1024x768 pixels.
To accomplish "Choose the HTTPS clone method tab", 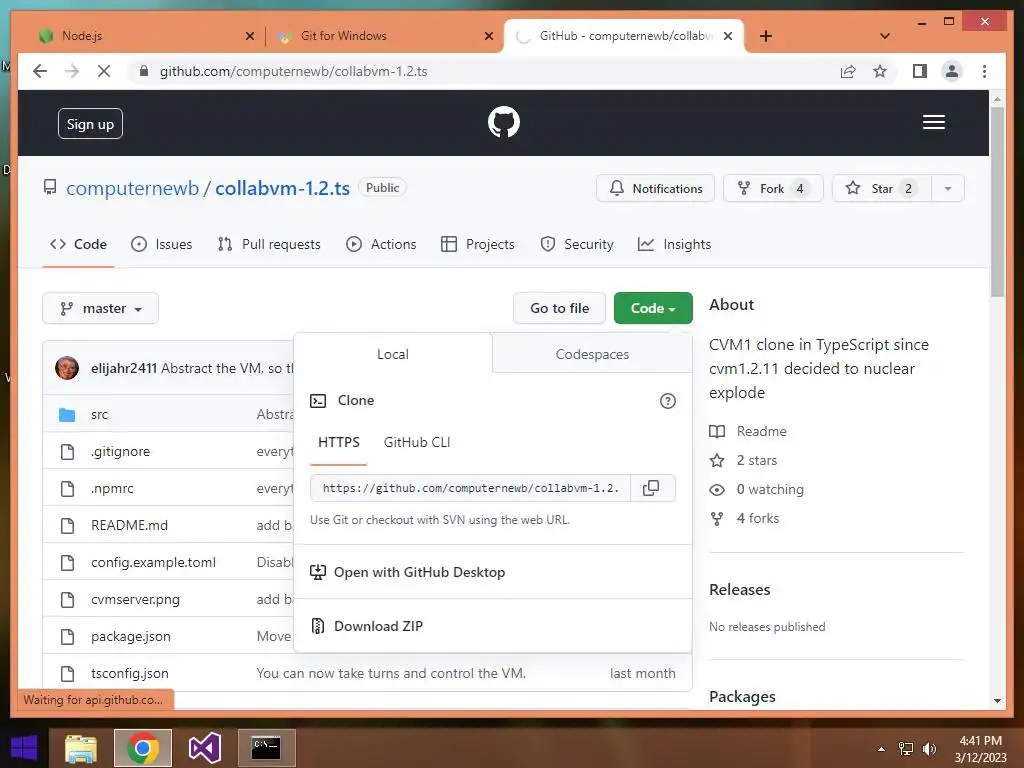I will click(338, 442).
